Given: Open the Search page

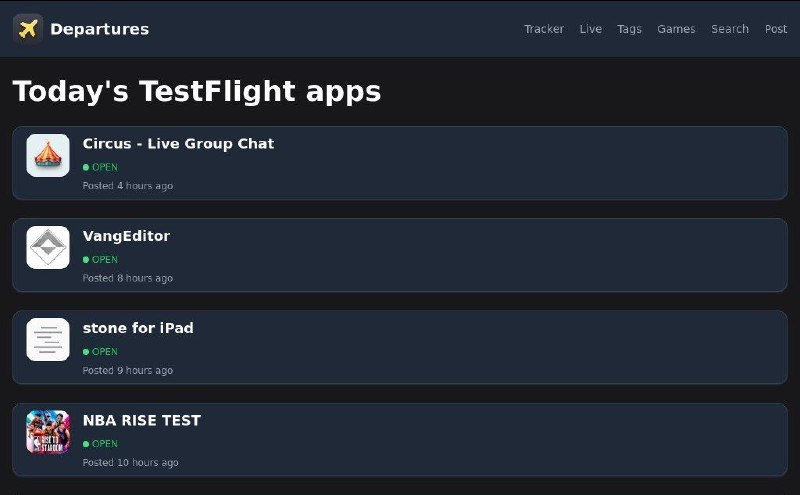Looking at the screenshot, I should [730, 29].
